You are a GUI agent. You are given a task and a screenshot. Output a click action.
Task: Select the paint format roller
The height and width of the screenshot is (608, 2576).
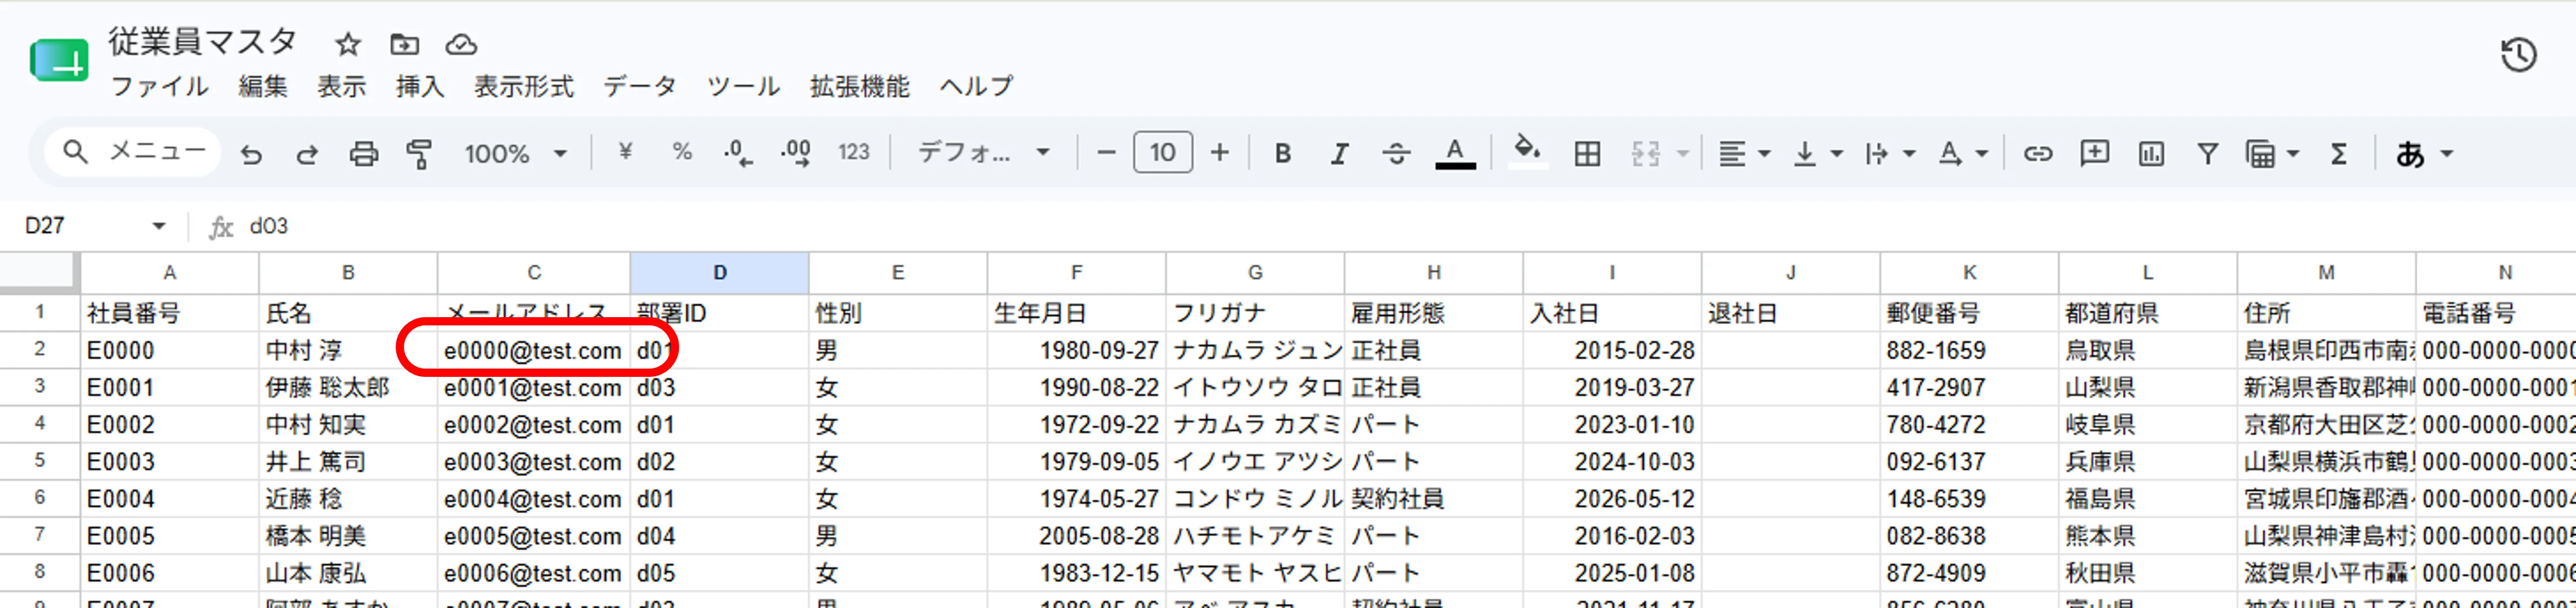pos(419,154)
